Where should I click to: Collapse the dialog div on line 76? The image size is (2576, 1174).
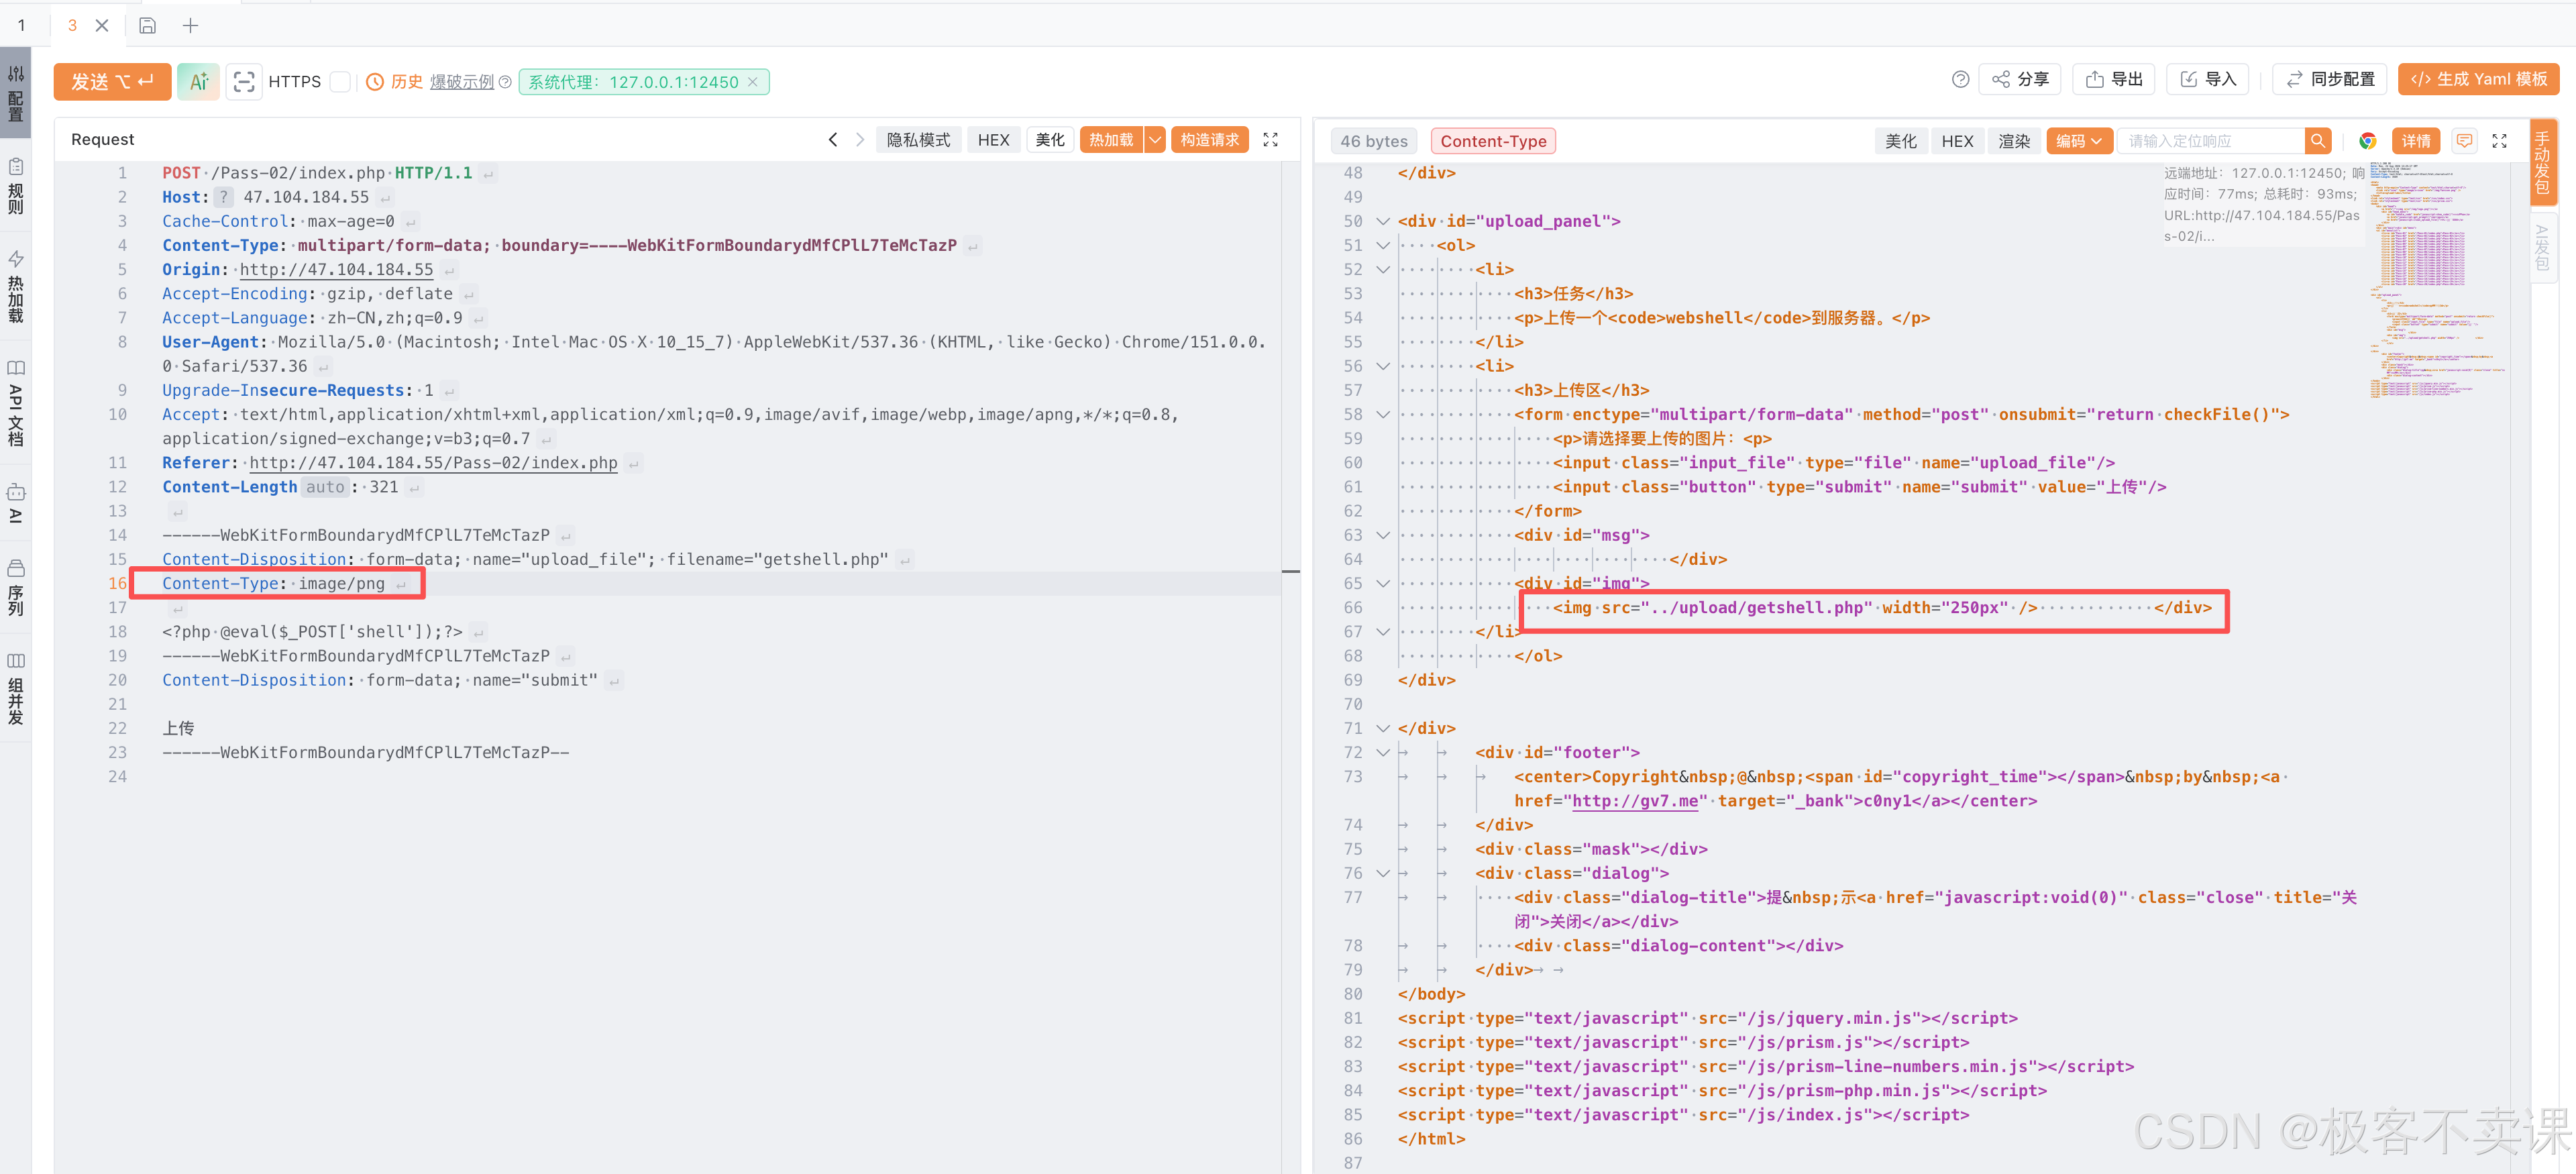click(1383, 873)
